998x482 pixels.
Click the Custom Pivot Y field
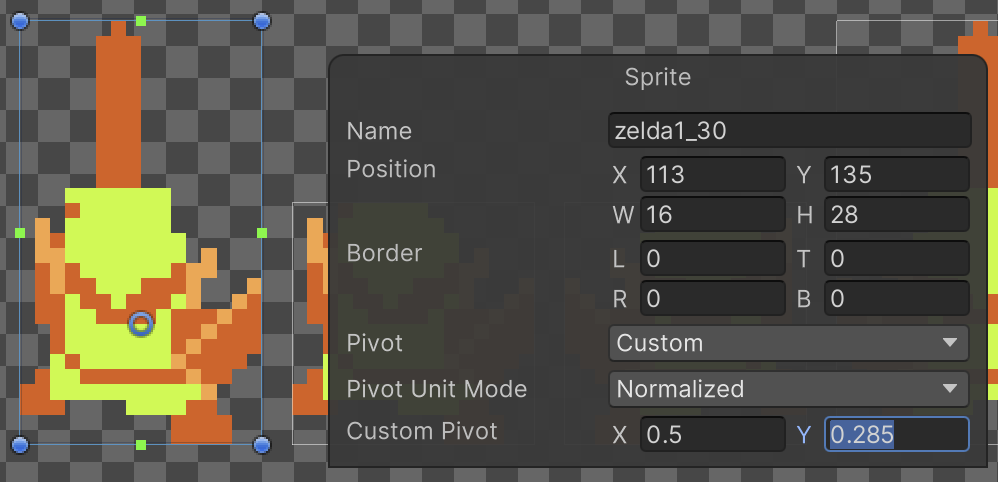[896, 435]
